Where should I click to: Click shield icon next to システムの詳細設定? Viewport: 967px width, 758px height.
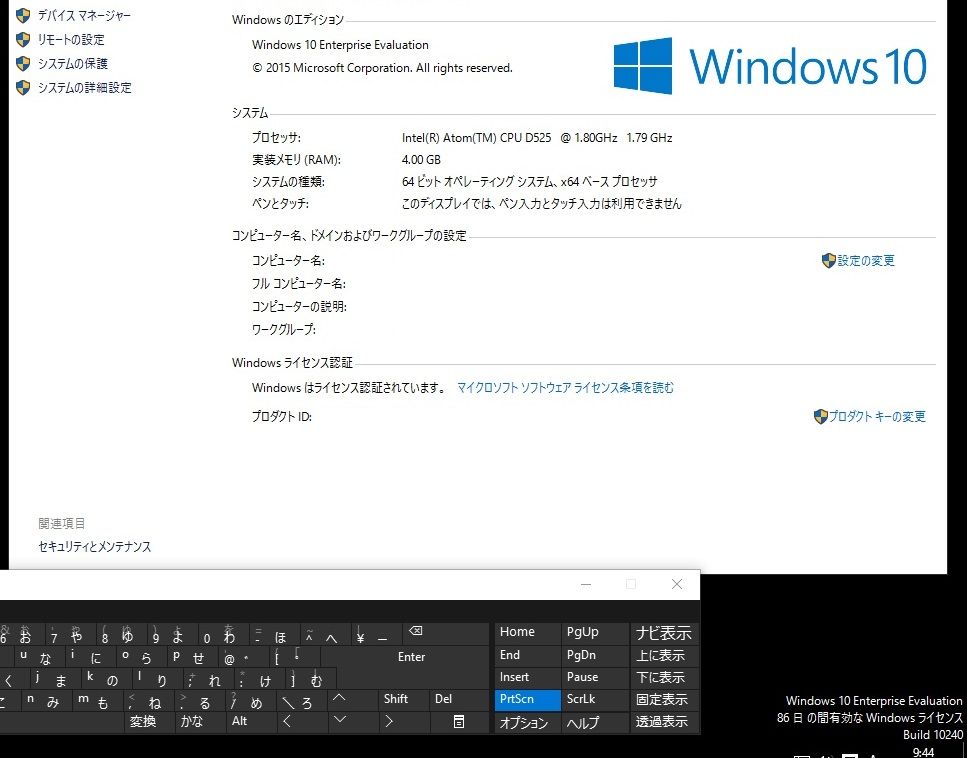click(x=23, y=88)
